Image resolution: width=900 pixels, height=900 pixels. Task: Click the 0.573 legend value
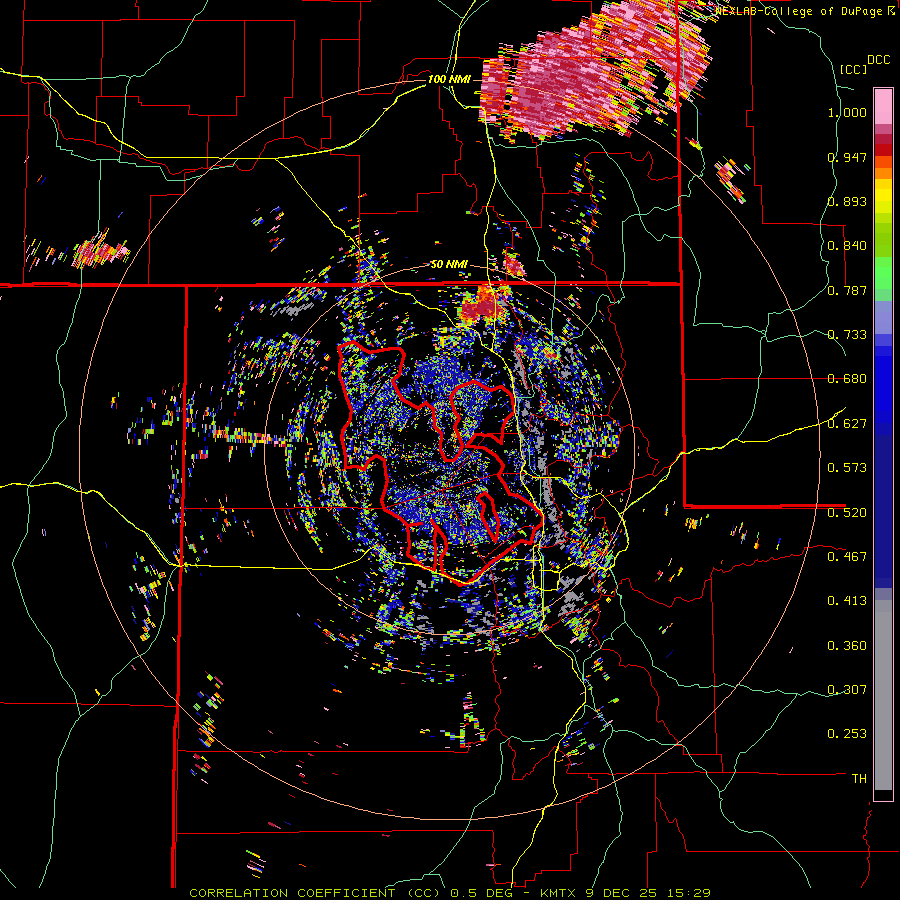(847, 468)
